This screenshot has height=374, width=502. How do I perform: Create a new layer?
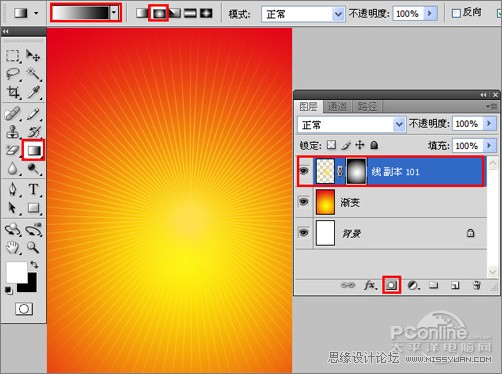tap(455, 285)
